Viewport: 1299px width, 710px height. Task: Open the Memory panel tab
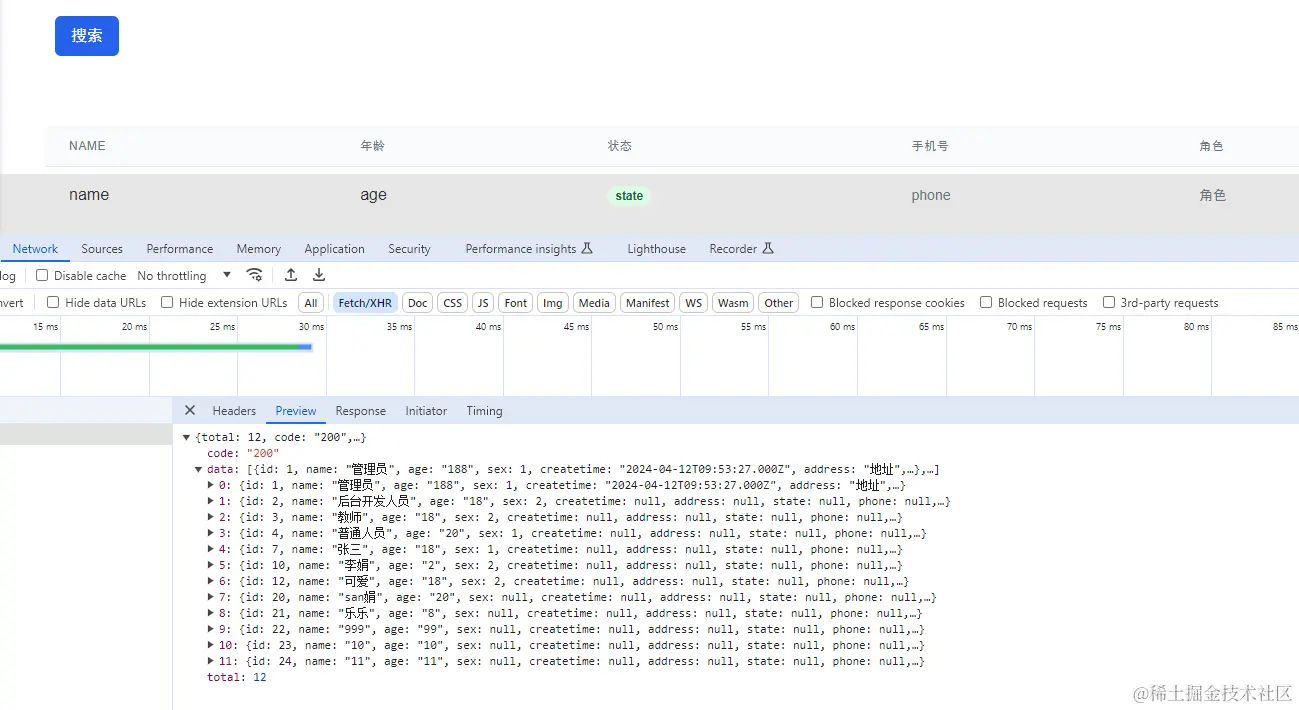pos(259,249)
